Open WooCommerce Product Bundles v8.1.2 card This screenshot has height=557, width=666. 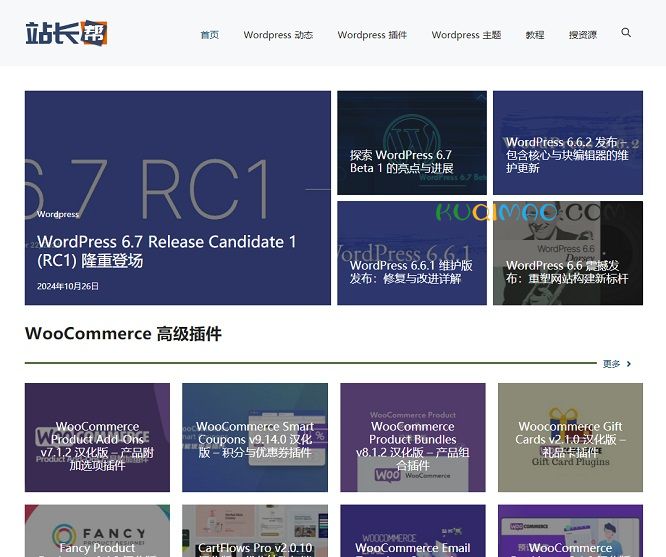[413, 438]
